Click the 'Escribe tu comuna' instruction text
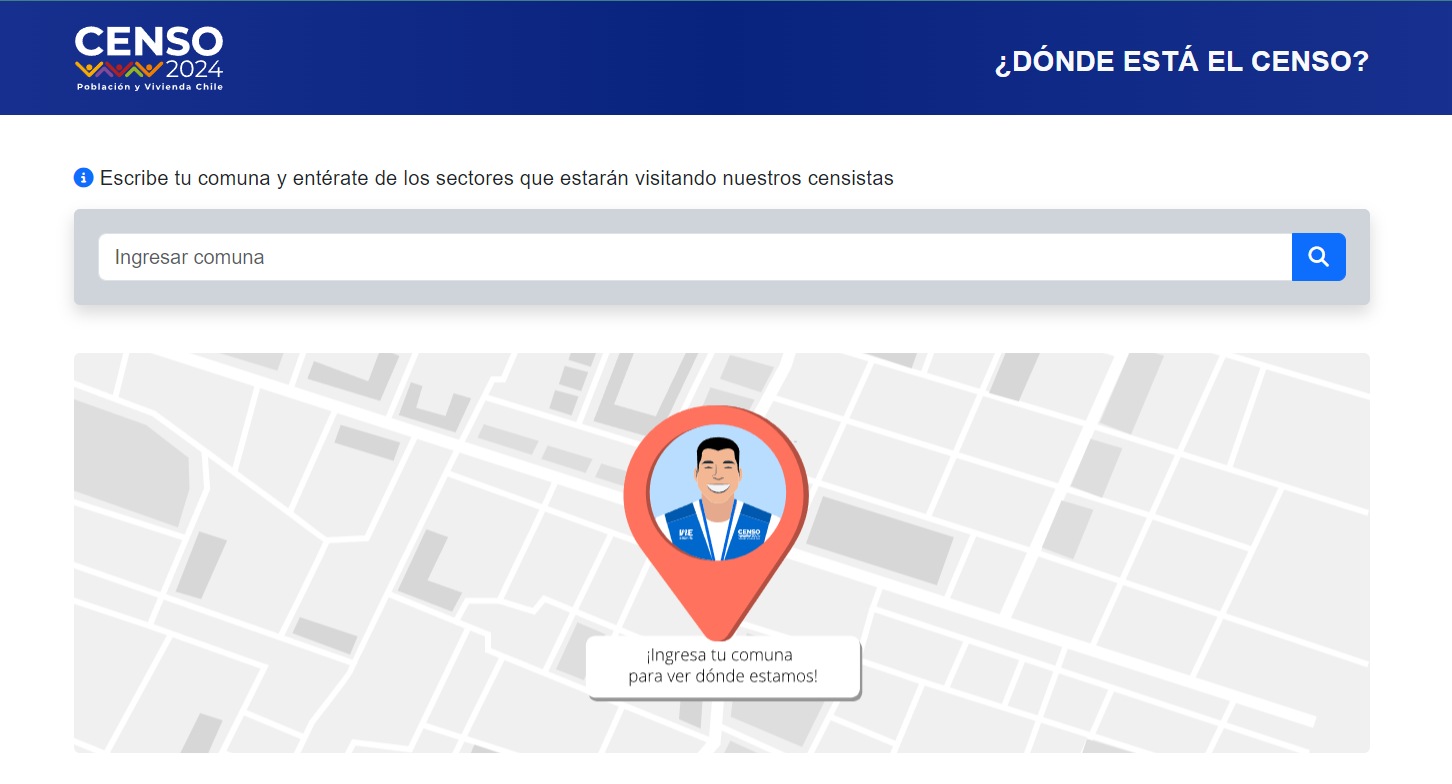This screenshot has width=1452, height=784. pyautogui.click(x=496, y=178)
